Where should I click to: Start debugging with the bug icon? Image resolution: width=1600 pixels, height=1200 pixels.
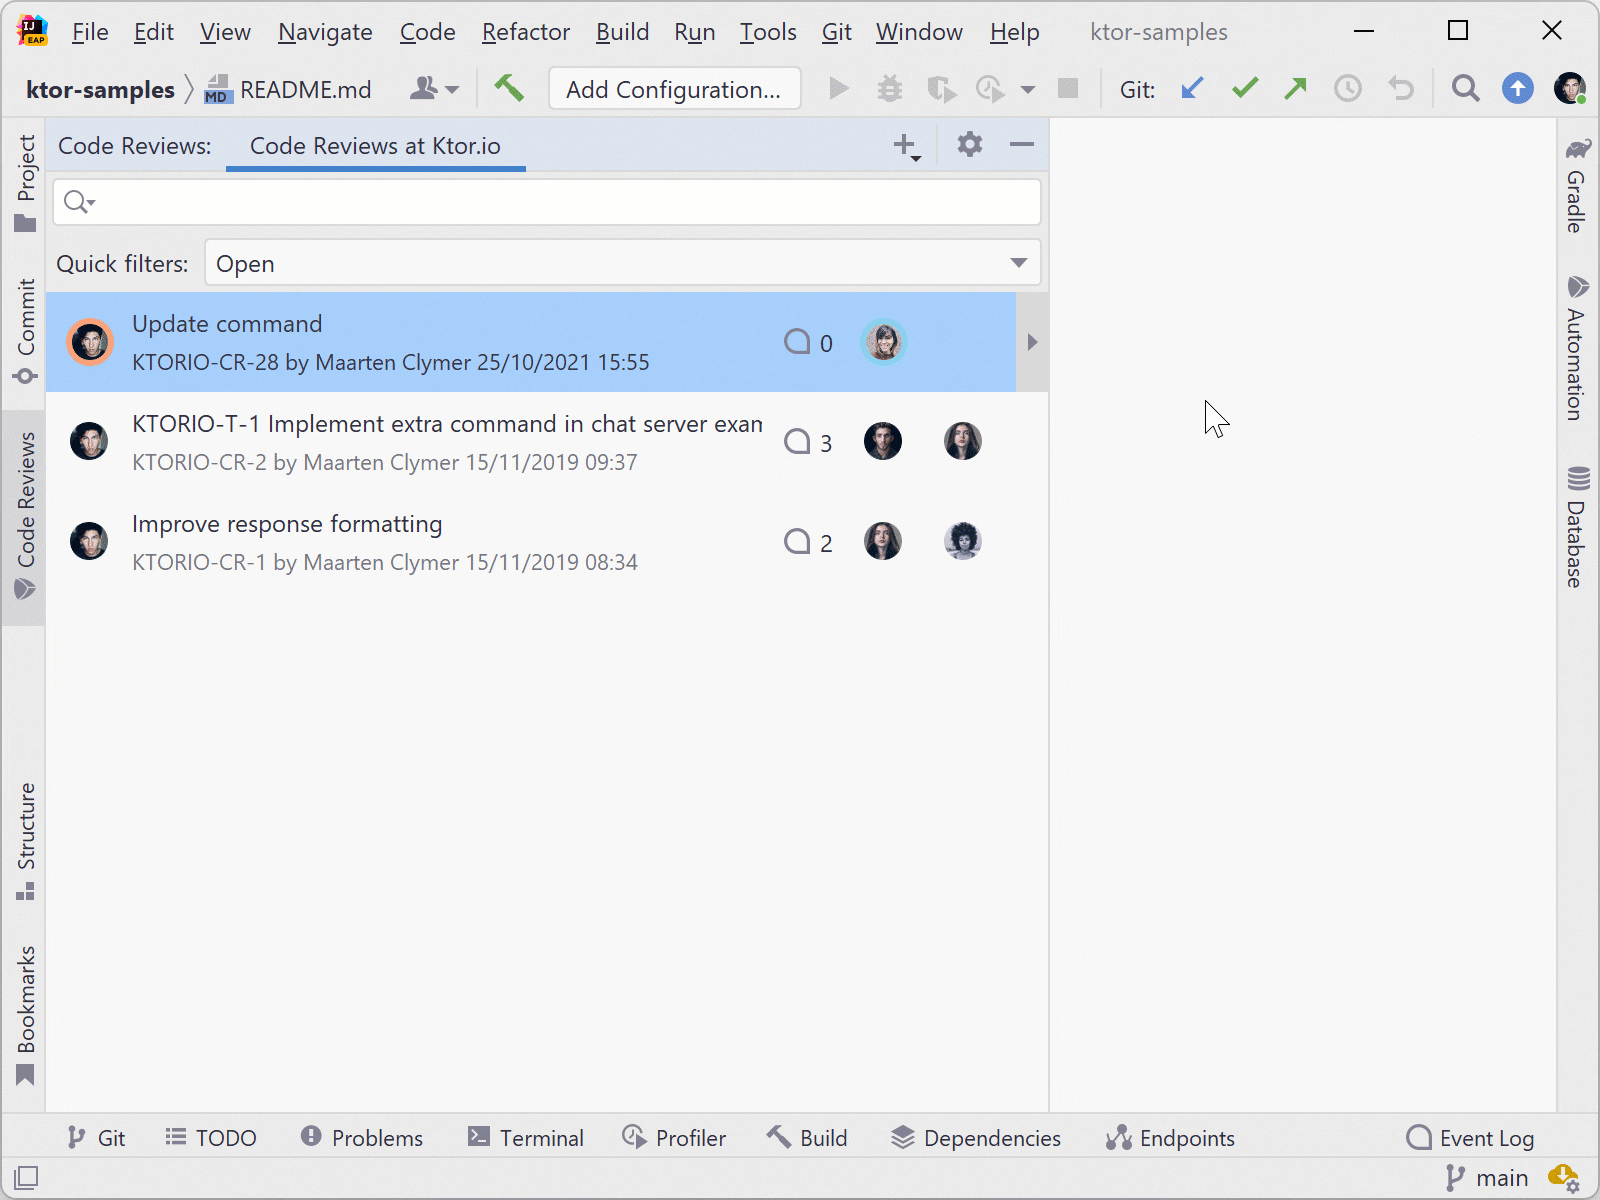click(x=889, y=89)
